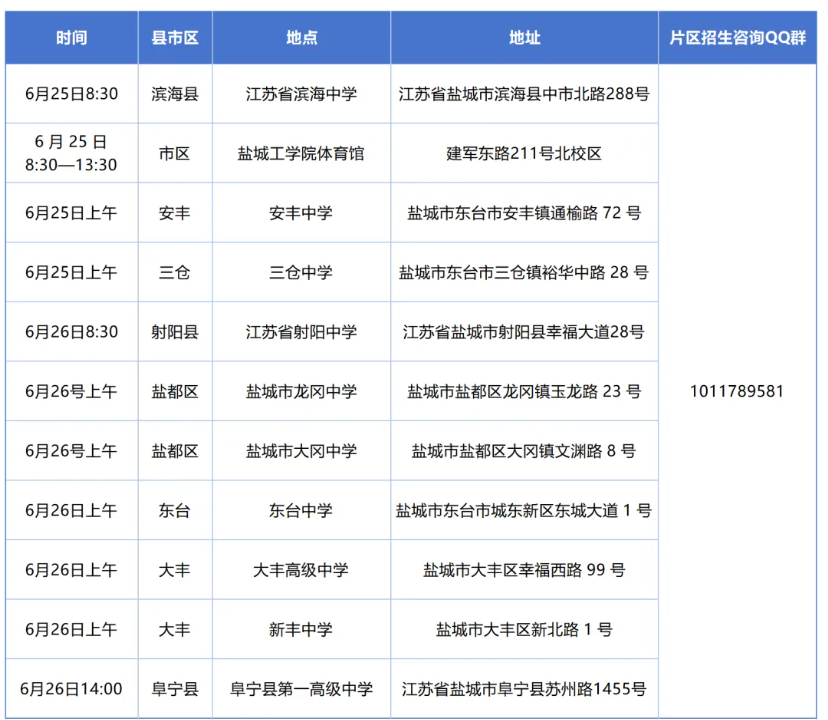Viewport: 828px width, 720px height.
Task: Click the 地址 column header
Action: [x=524, y=38]
